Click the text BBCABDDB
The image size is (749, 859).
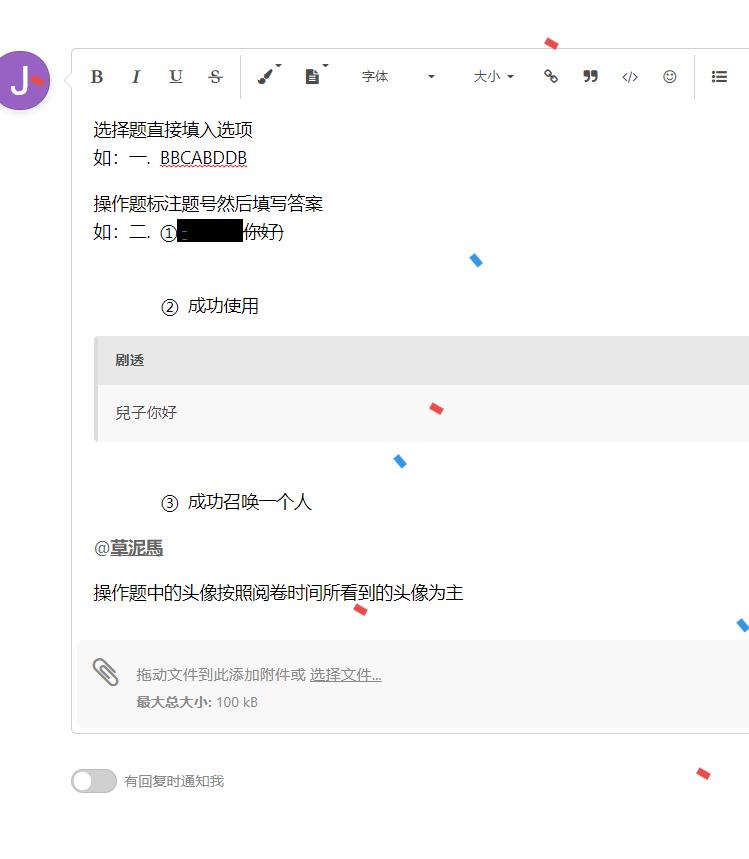[x=203, y=158]
